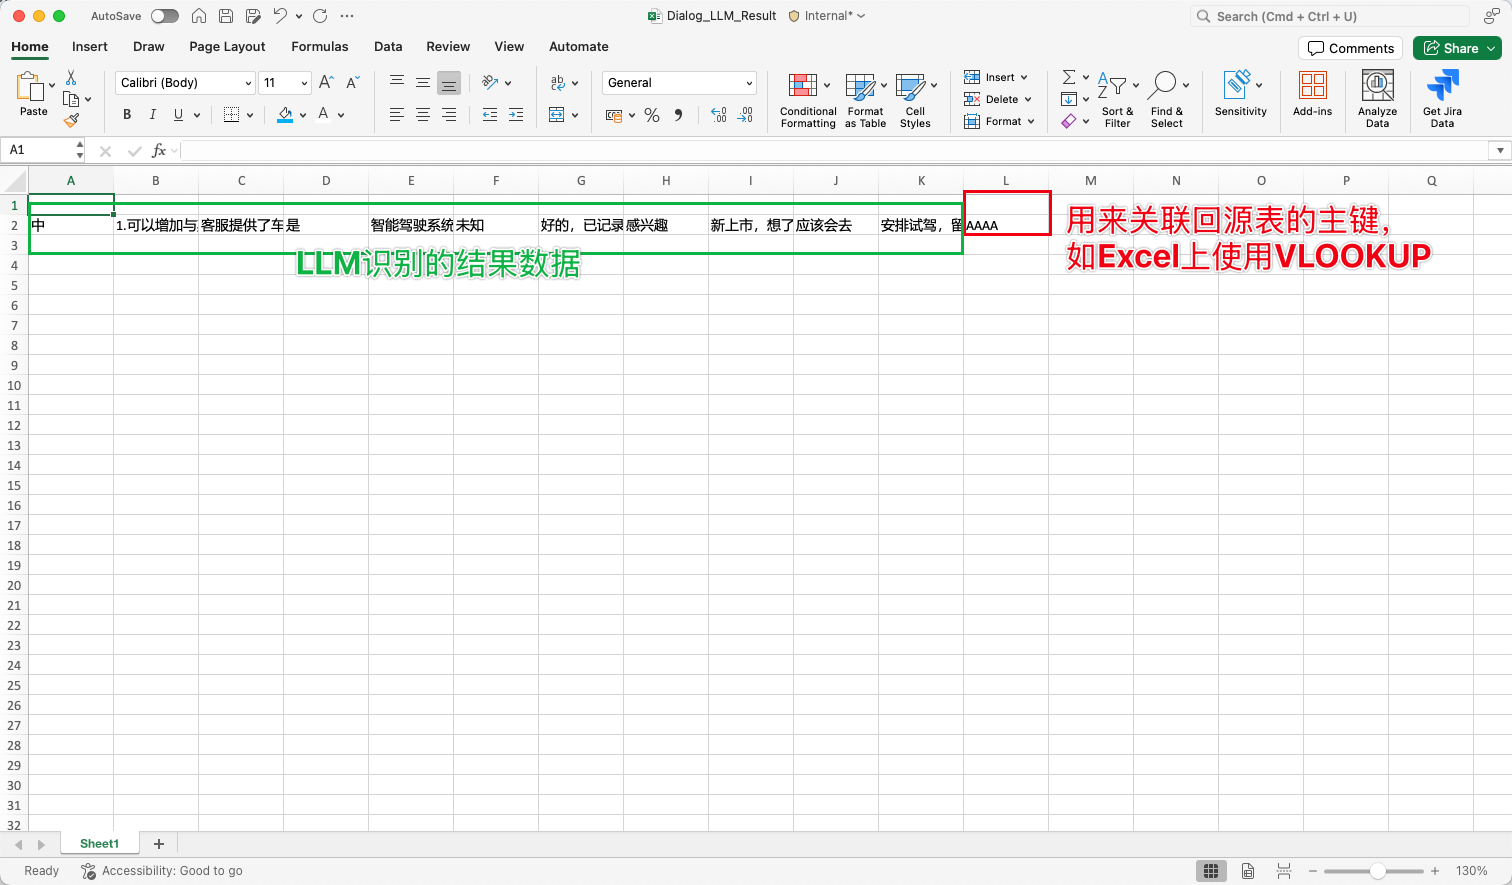1512x885 pixels.
Task: Expand the formula bar
Action: point(1499,151)
